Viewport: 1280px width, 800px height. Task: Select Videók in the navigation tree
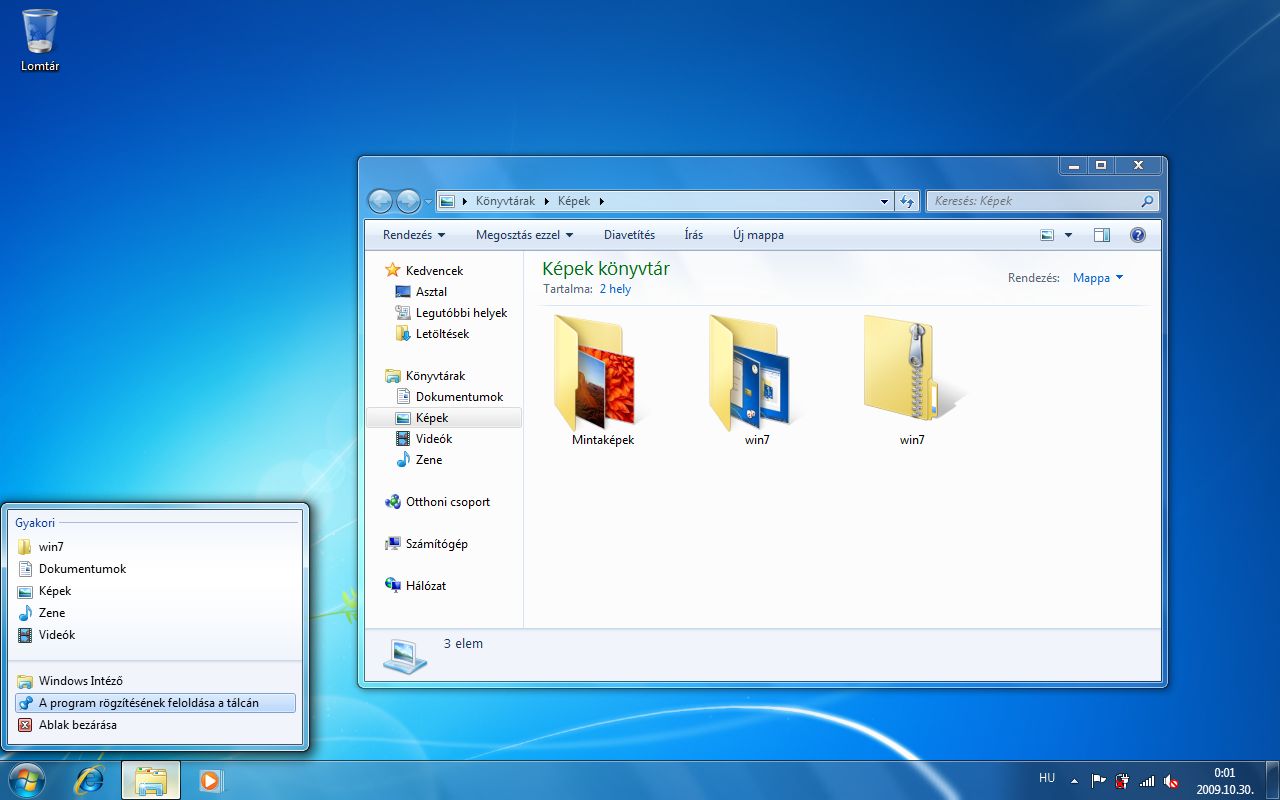pos(434,439)
